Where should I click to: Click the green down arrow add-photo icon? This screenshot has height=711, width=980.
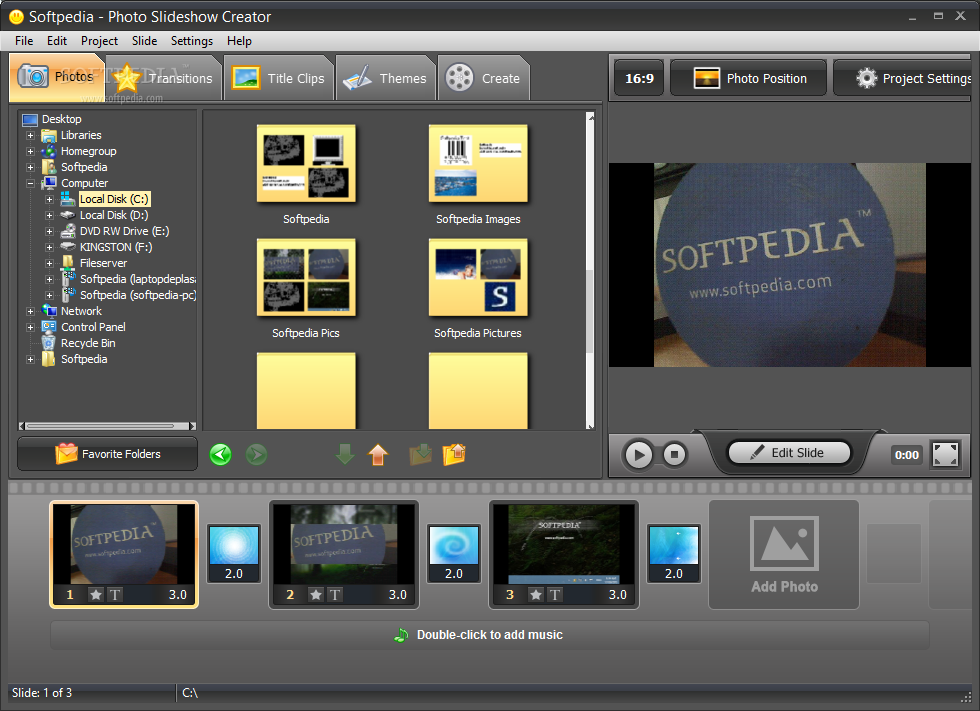point(345,454)
